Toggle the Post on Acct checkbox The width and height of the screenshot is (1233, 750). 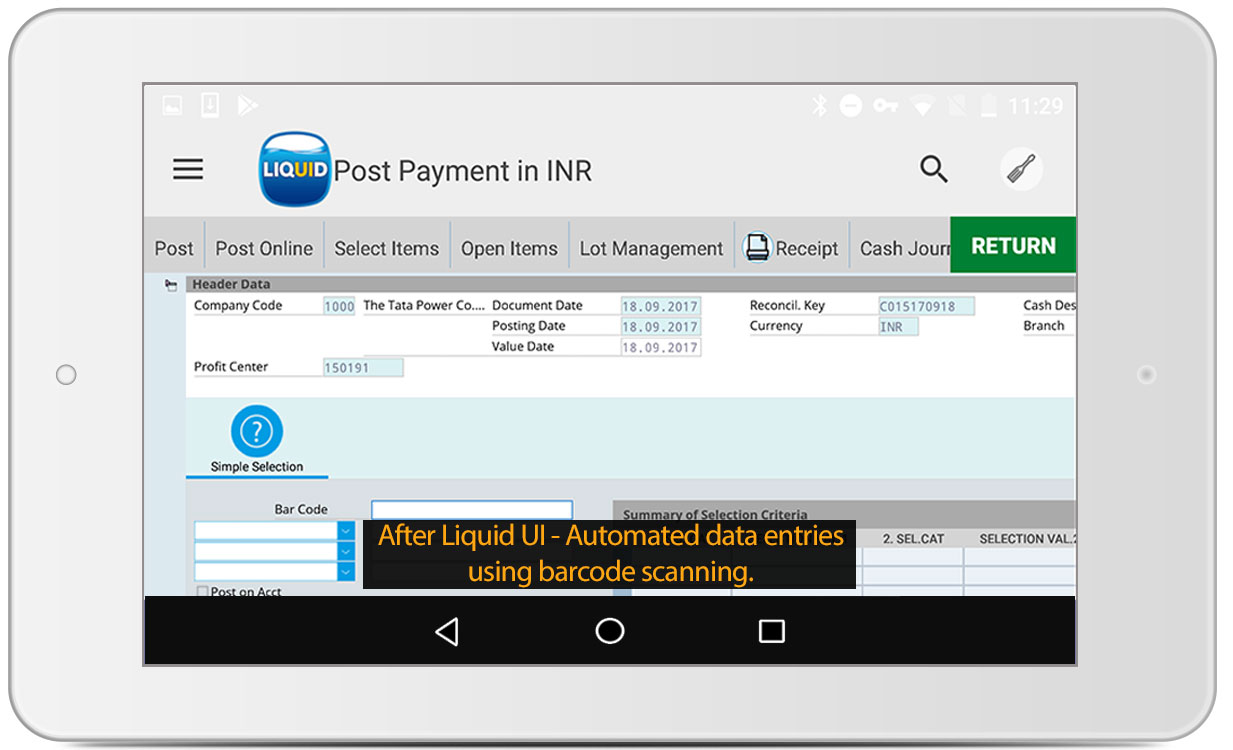[203, 591]
